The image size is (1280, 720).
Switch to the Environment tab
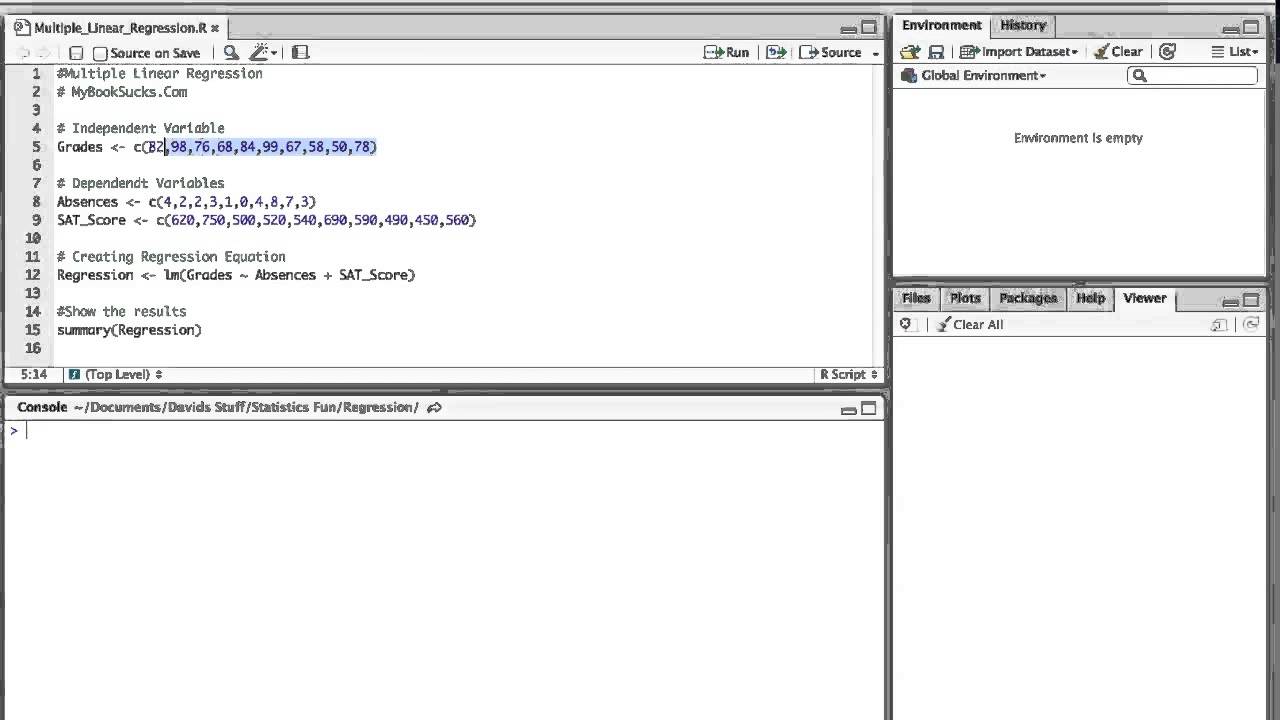[941, 25]
